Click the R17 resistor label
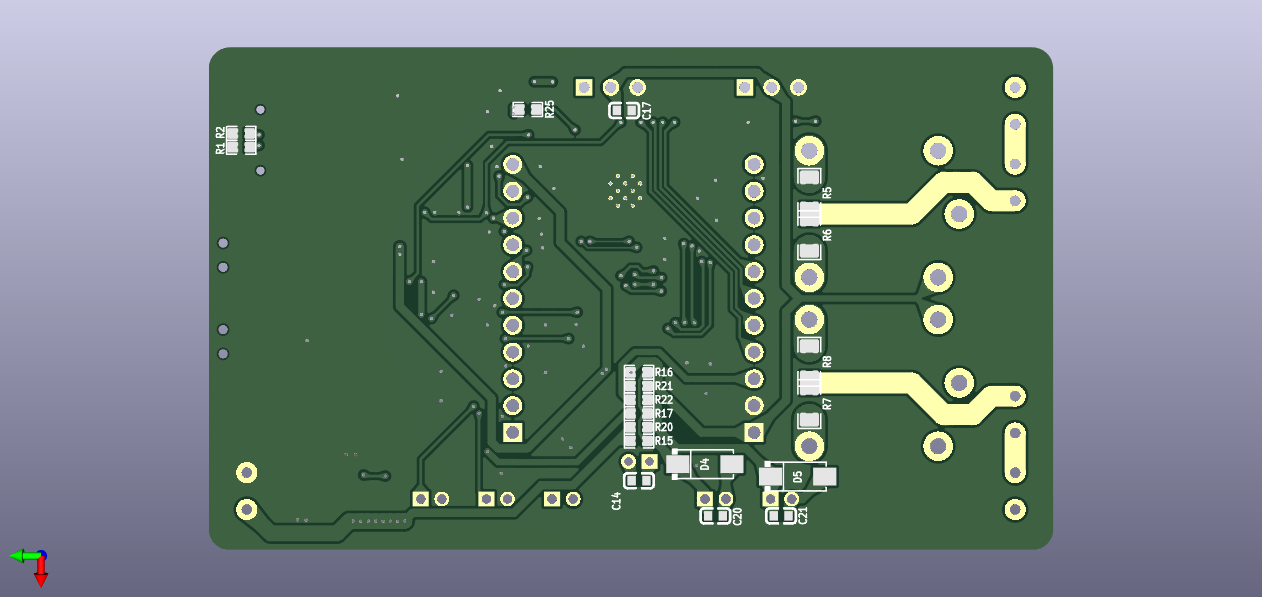1262x597 pixels. (x=664, y=414)
